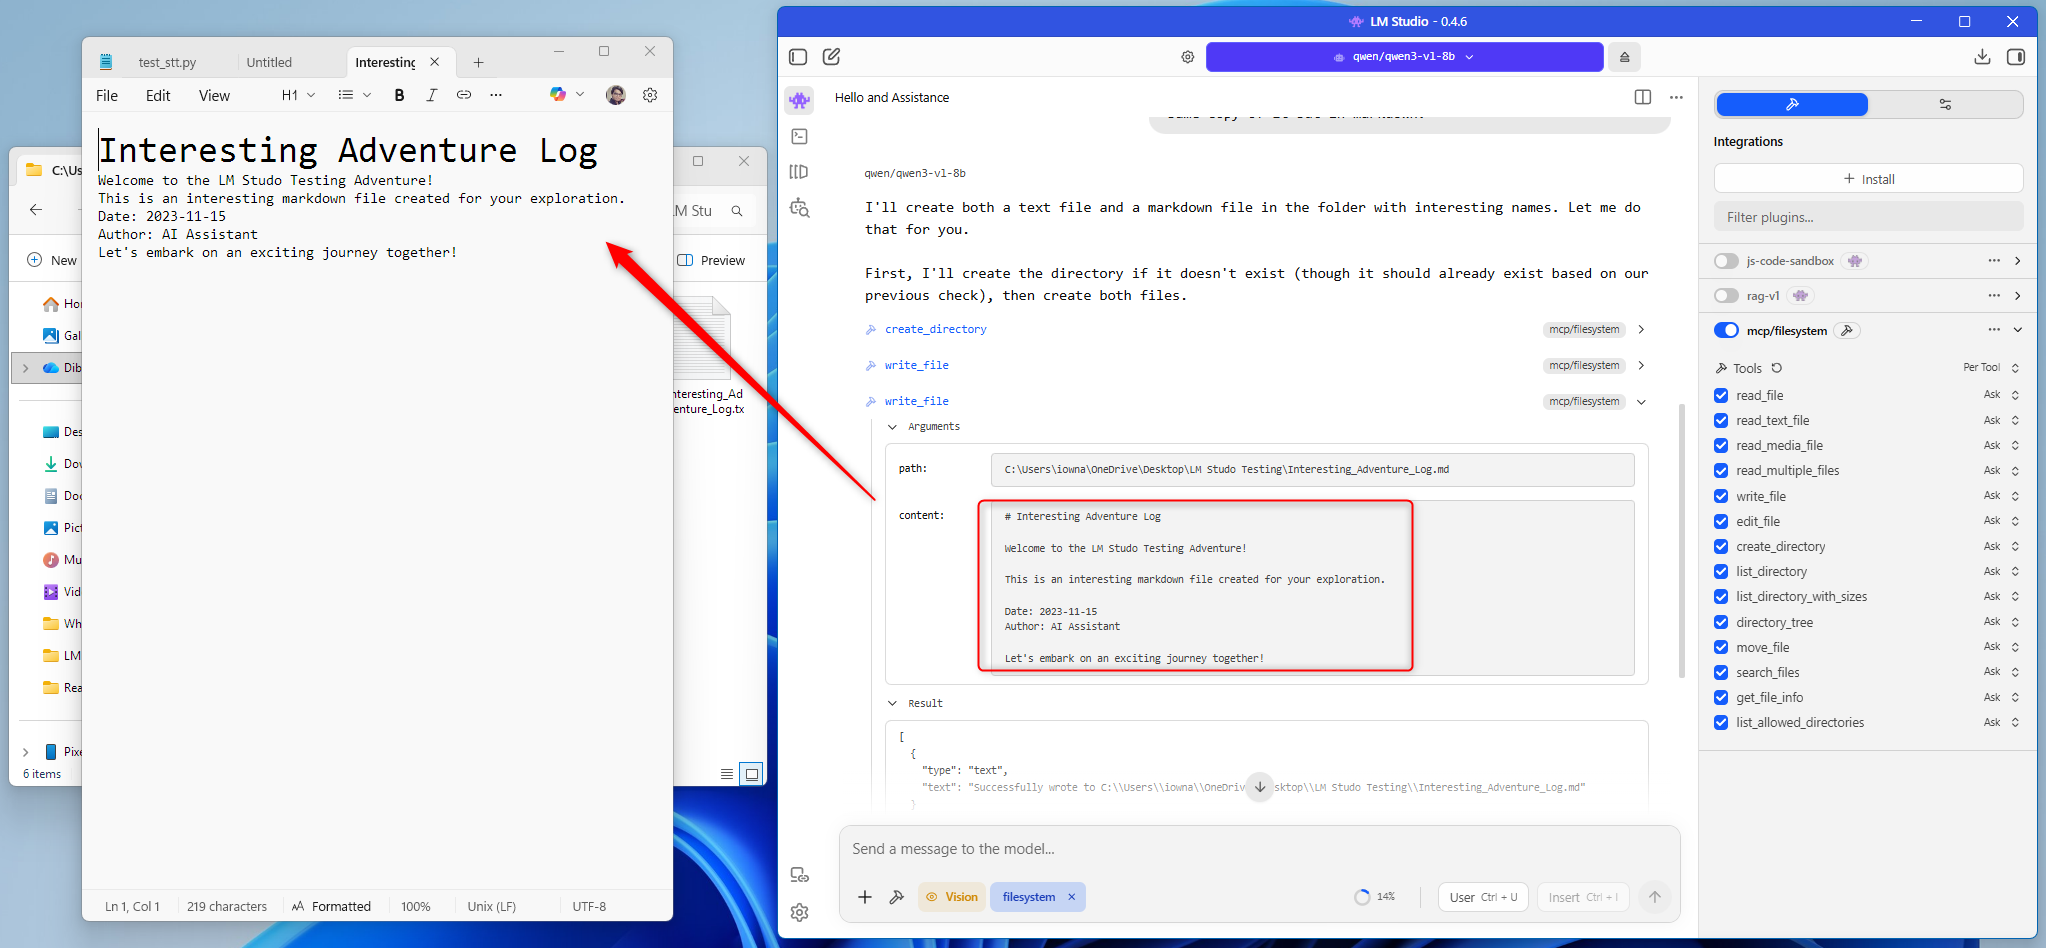Uncheck the move_file tool checkbox
Screen dimensions: 2046x948
[x=1721, y=647]
